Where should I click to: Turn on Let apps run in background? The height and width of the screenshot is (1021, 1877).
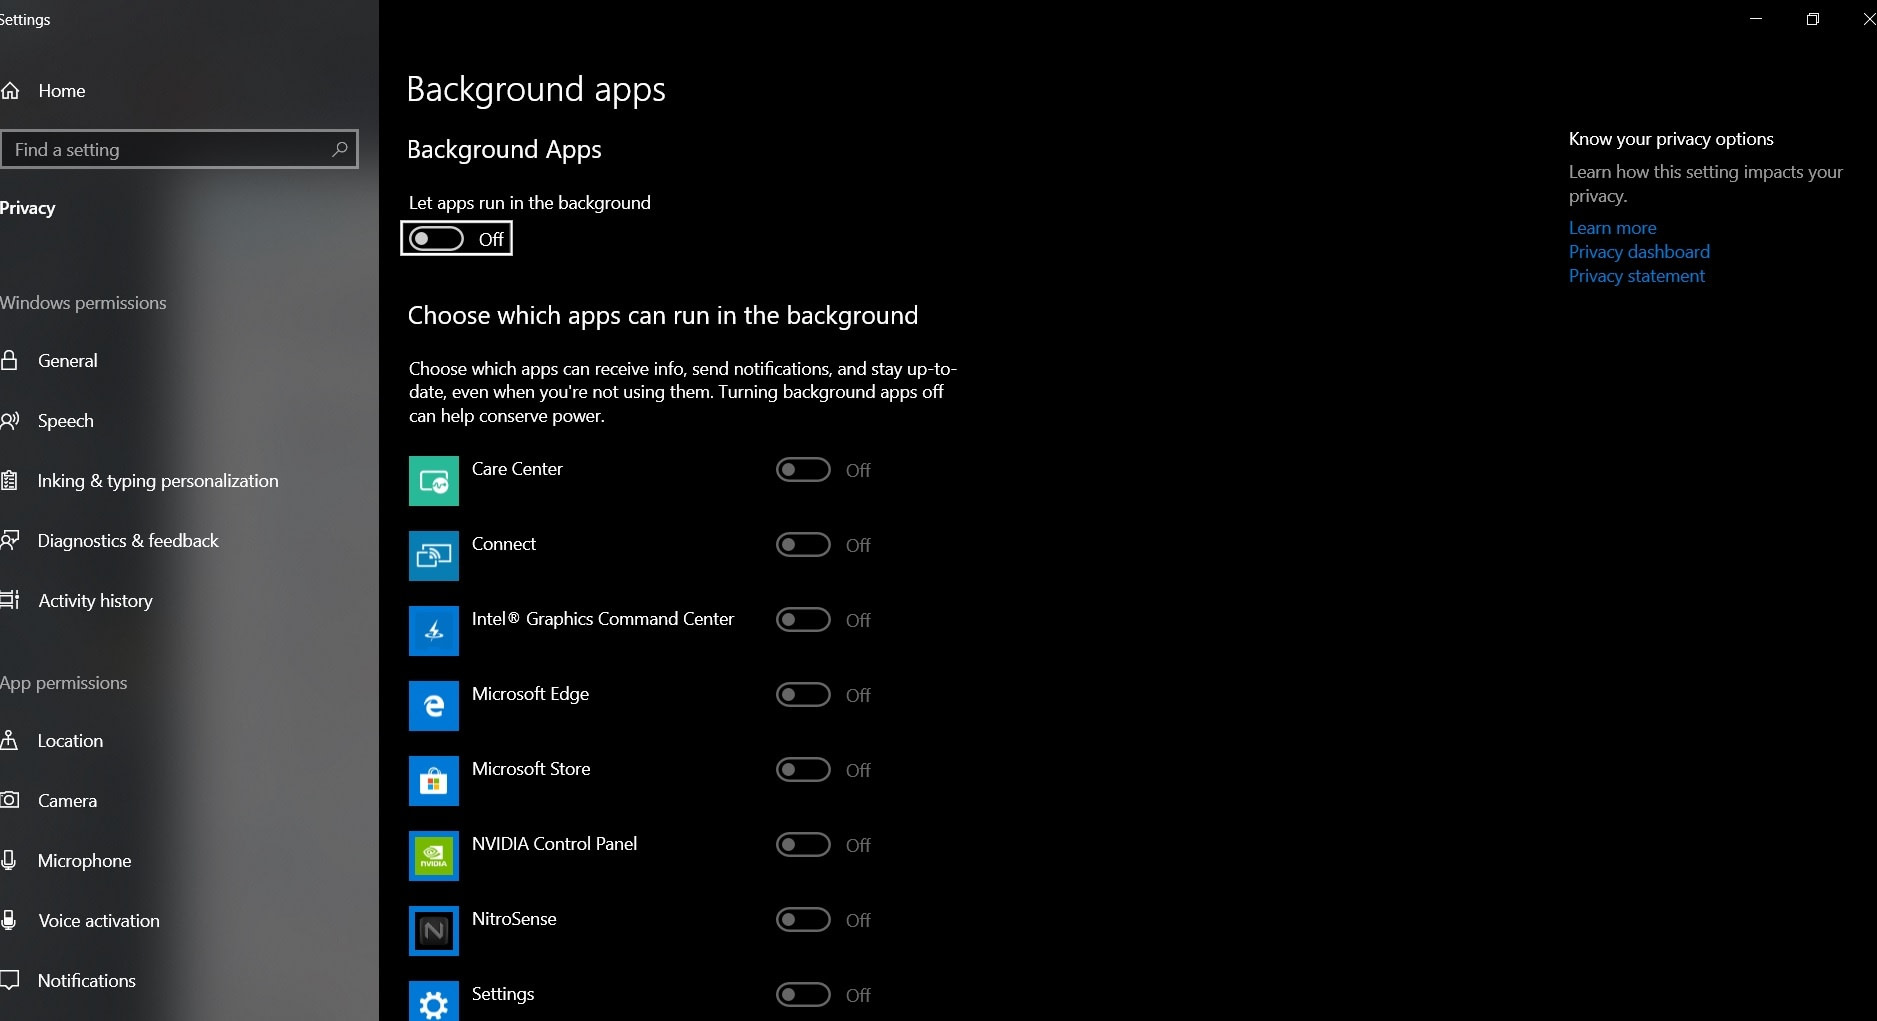coord(437,239)
